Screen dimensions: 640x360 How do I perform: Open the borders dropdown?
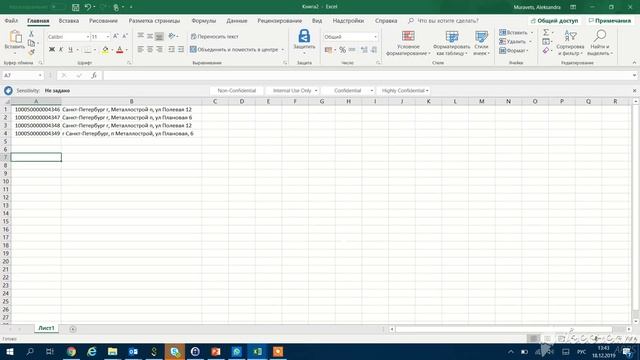[95, 50]
